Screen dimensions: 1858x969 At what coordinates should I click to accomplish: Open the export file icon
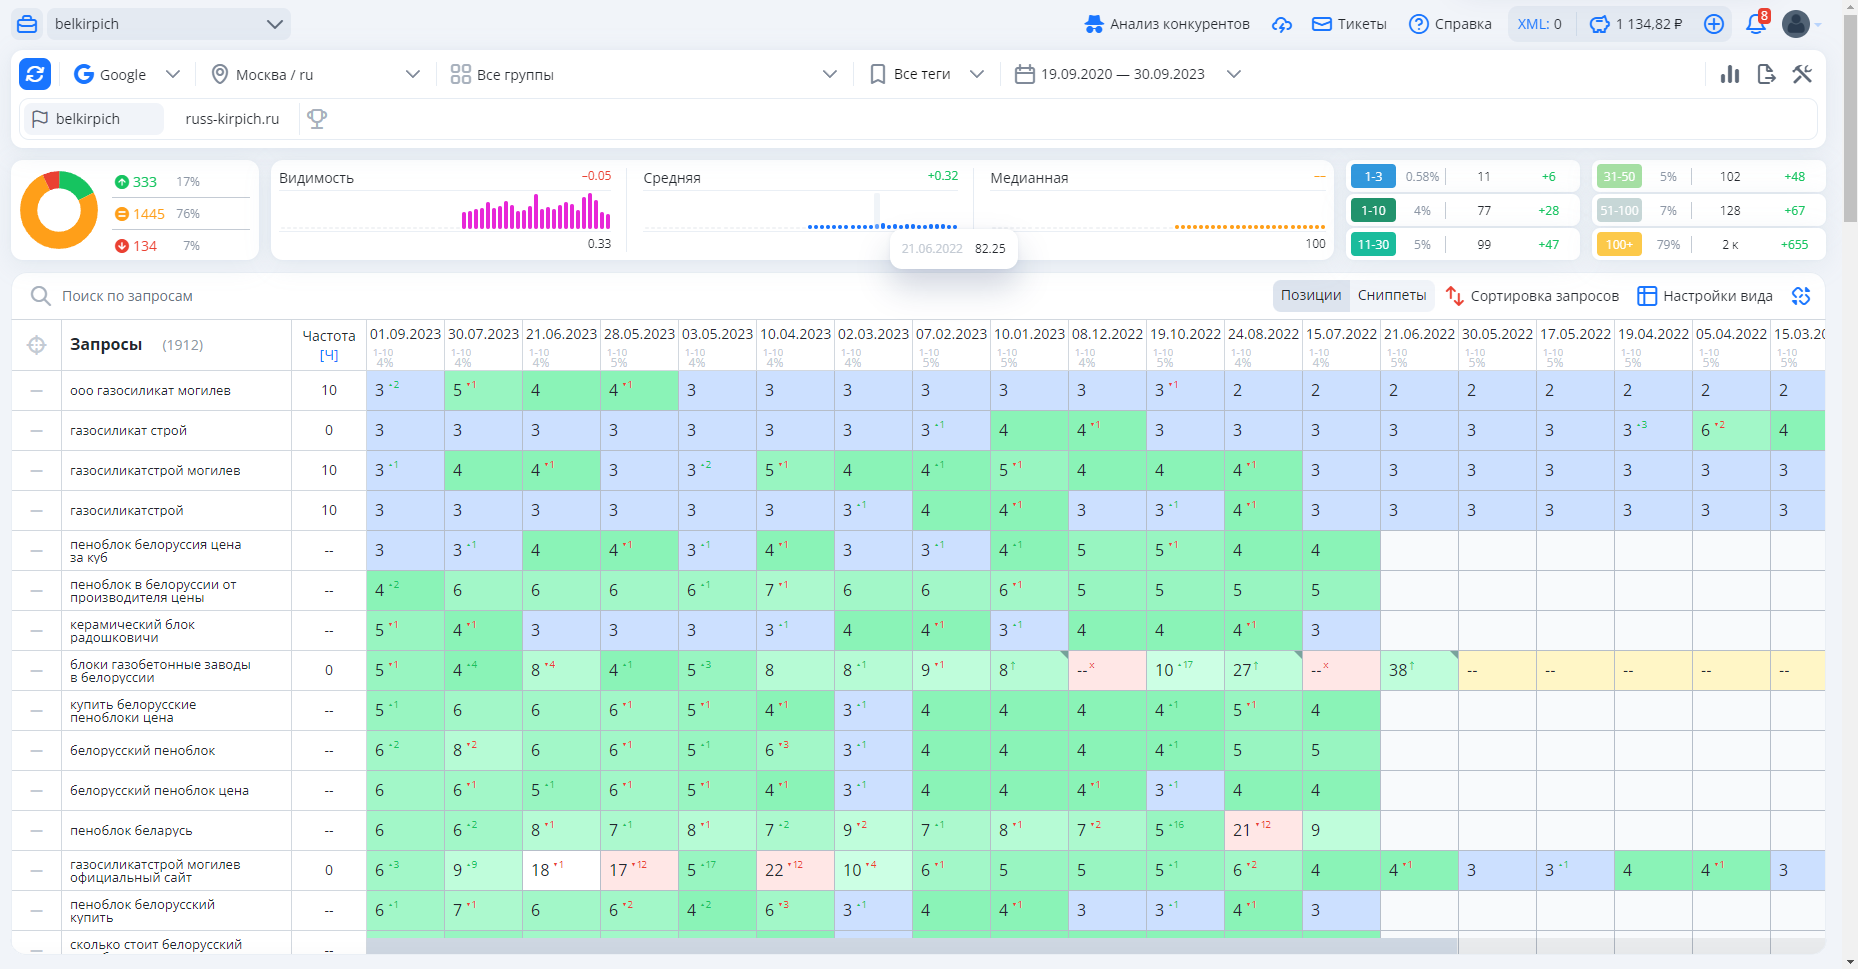(1766, 74)
